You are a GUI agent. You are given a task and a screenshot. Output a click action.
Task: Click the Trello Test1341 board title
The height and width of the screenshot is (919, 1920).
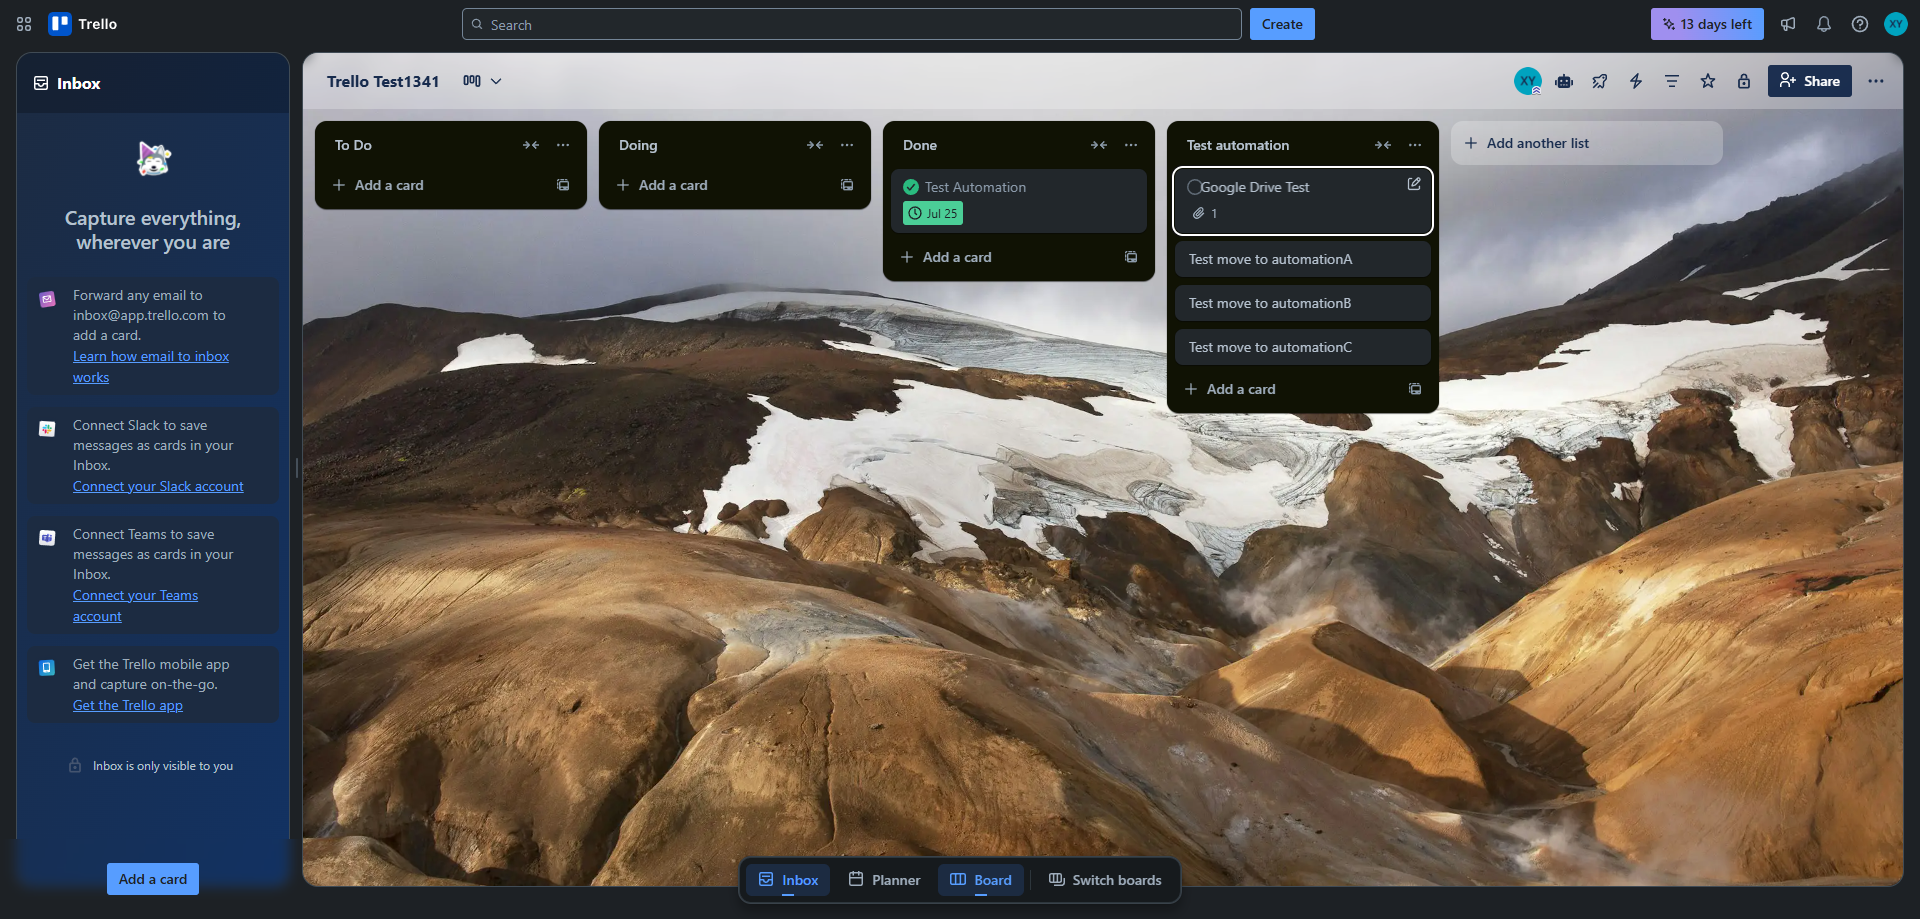(383, 81)
